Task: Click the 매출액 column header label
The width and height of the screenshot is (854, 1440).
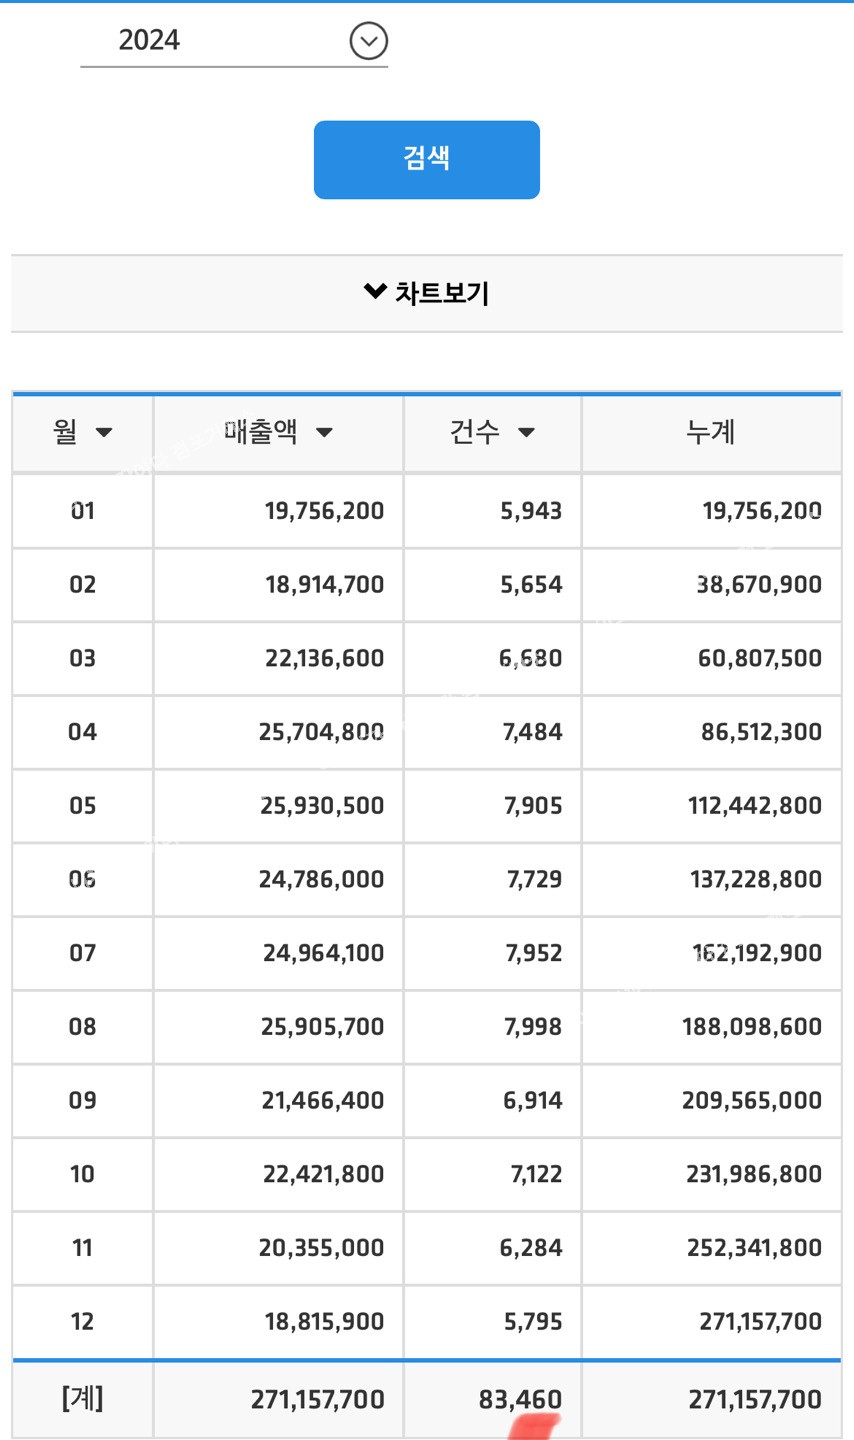Action: pos(262,432)
